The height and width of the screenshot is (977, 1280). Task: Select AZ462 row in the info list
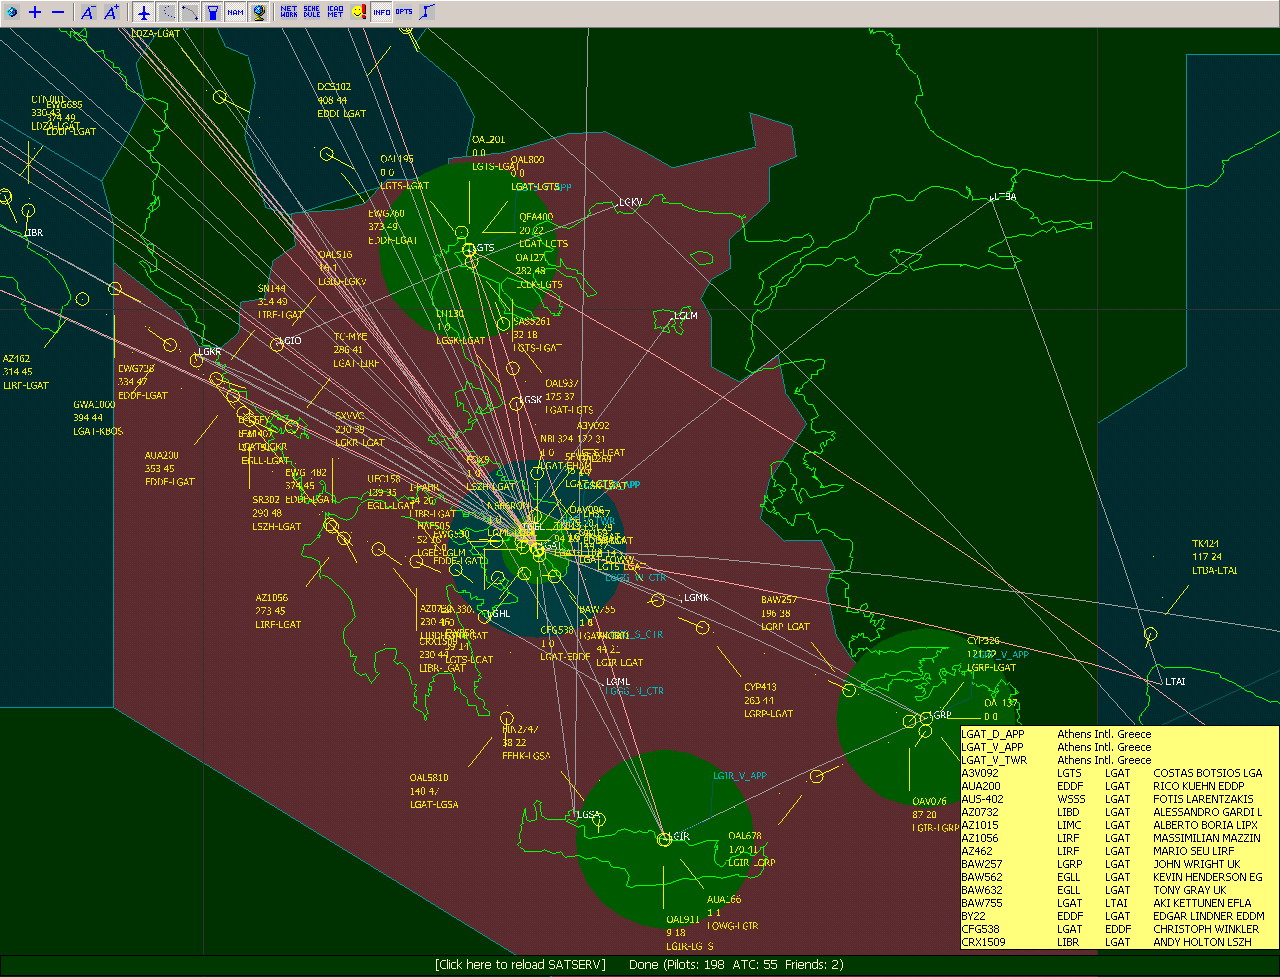[x=1117, y=850]
